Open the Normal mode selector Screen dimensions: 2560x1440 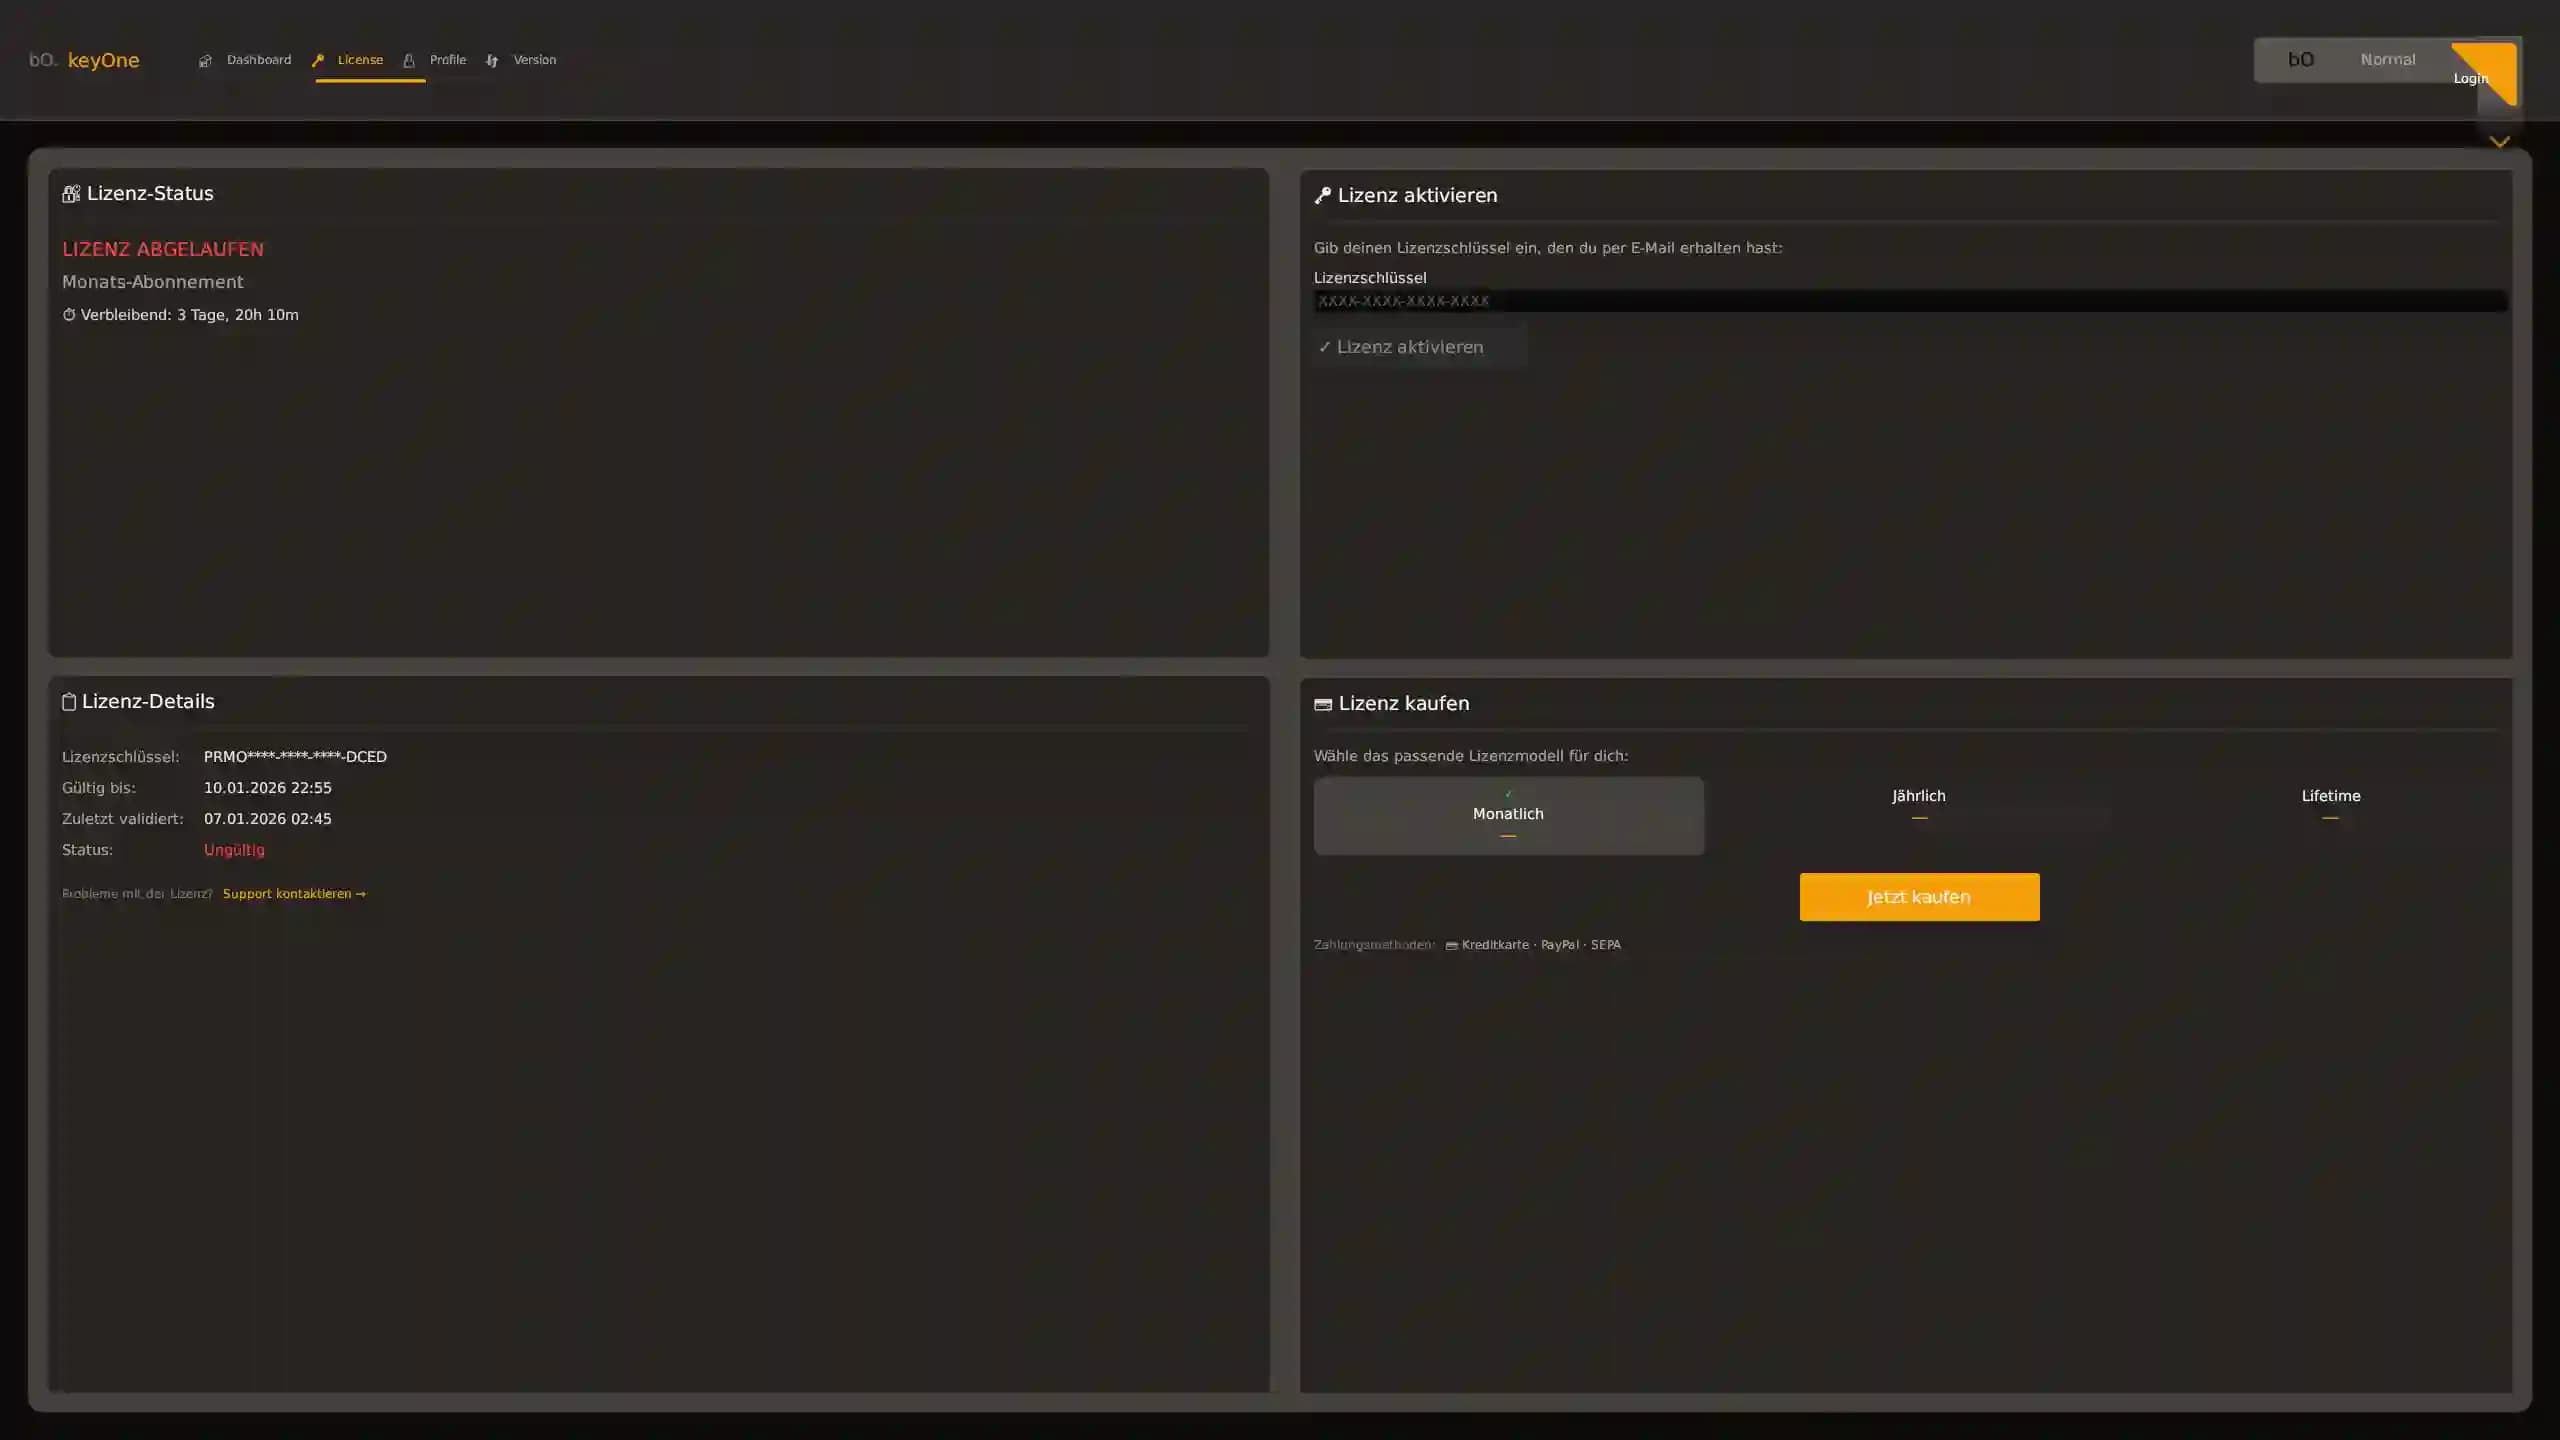click(2387, 60)
